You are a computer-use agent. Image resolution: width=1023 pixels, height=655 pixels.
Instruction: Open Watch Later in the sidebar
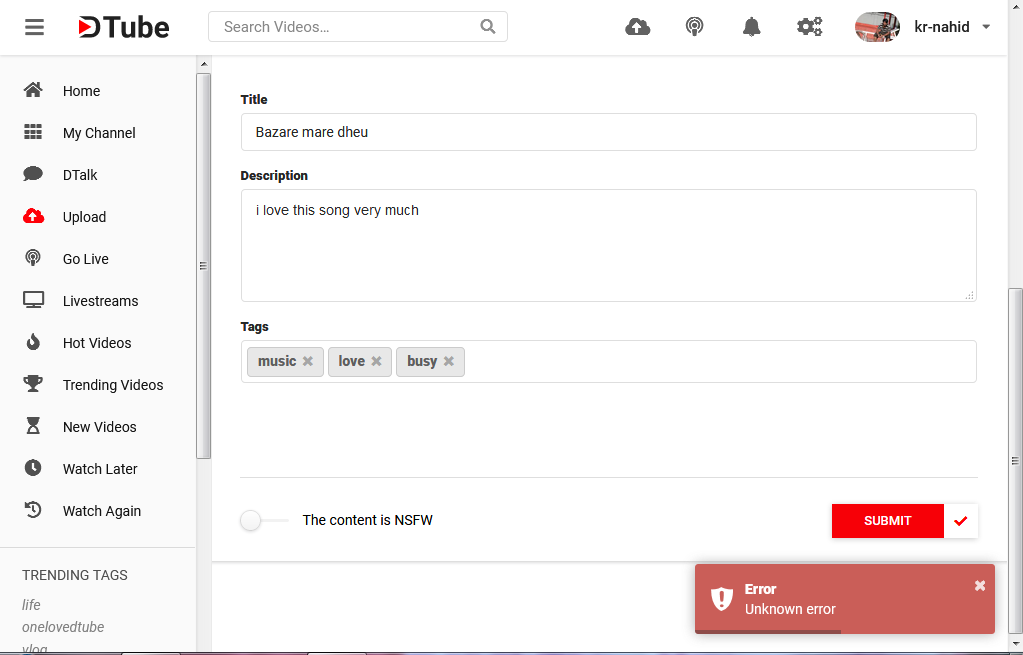98,468
